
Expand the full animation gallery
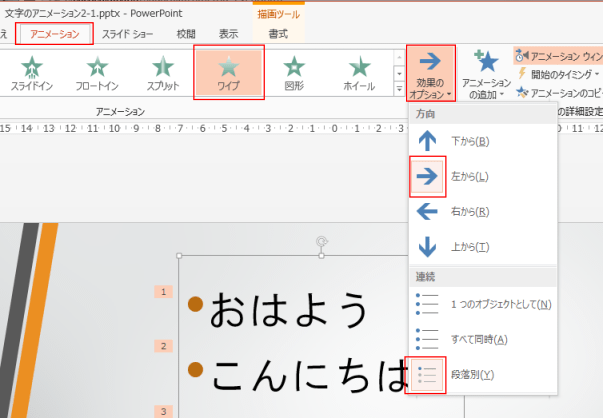coord(399,89)
